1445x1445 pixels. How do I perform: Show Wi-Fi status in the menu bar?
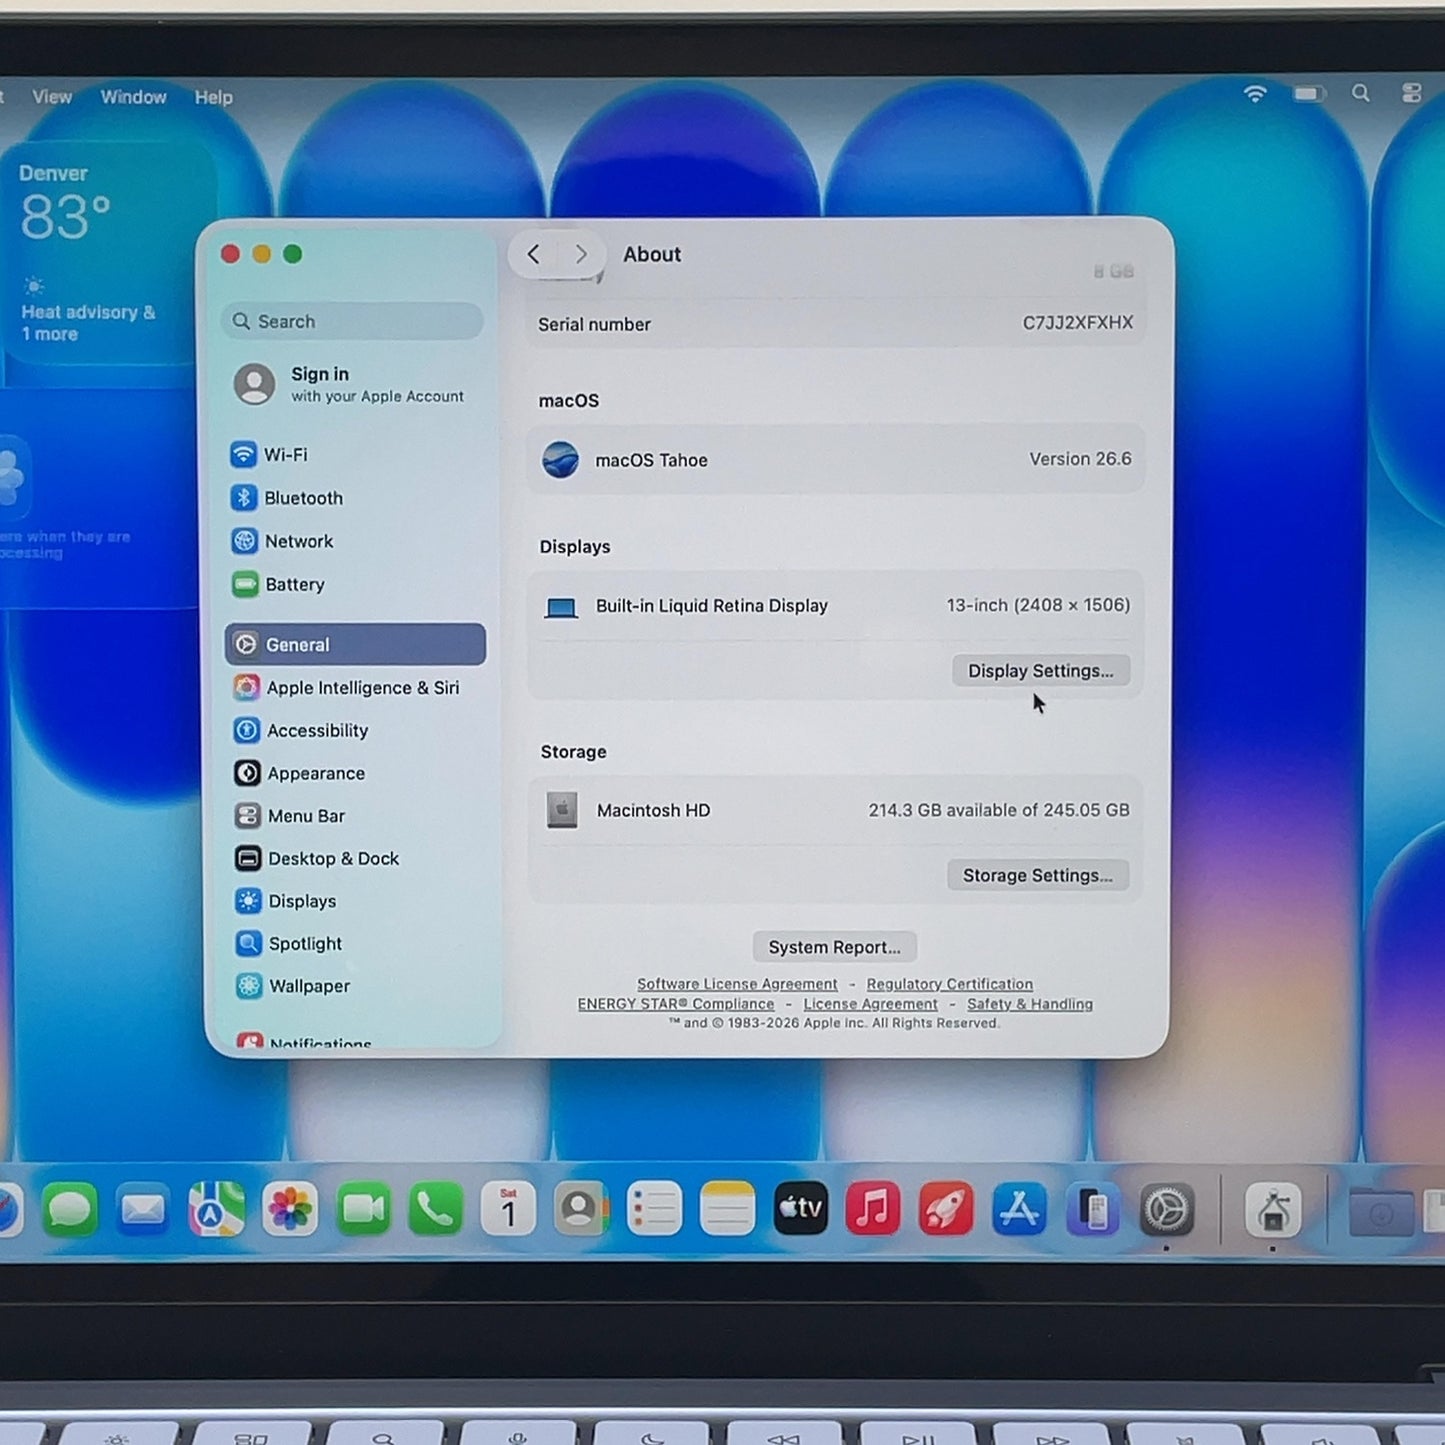(1255, 94)
